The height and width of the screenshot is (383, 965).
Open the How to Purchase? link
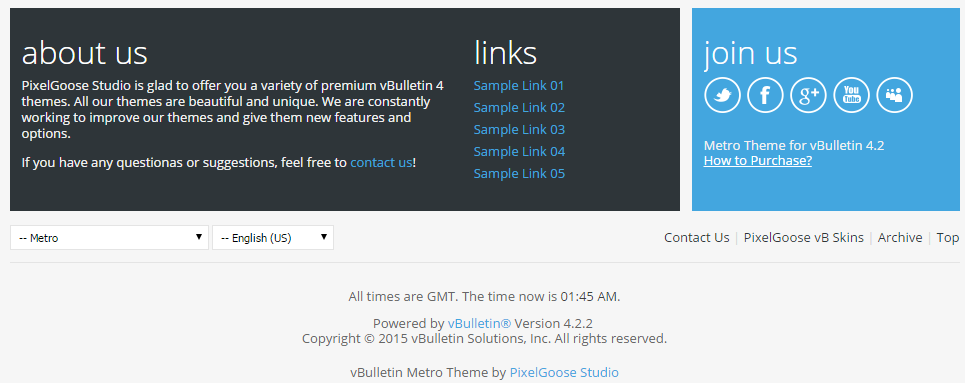[x=758, y=161]
